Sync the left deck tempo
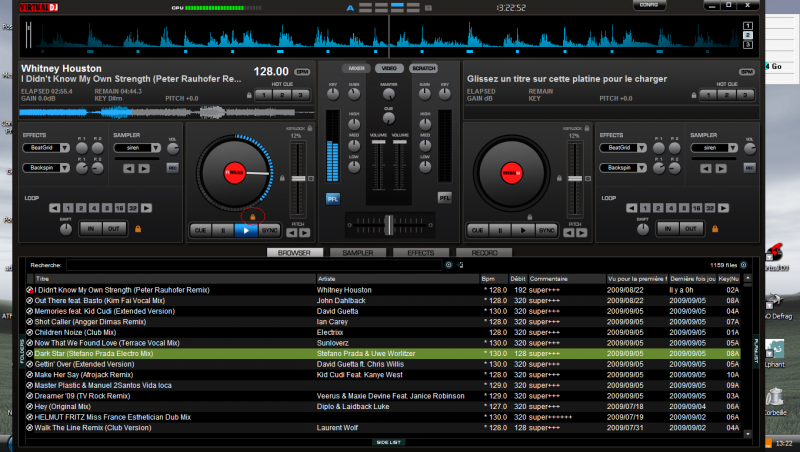The width and height of the screenshot is (800, 452). (269, 231)
